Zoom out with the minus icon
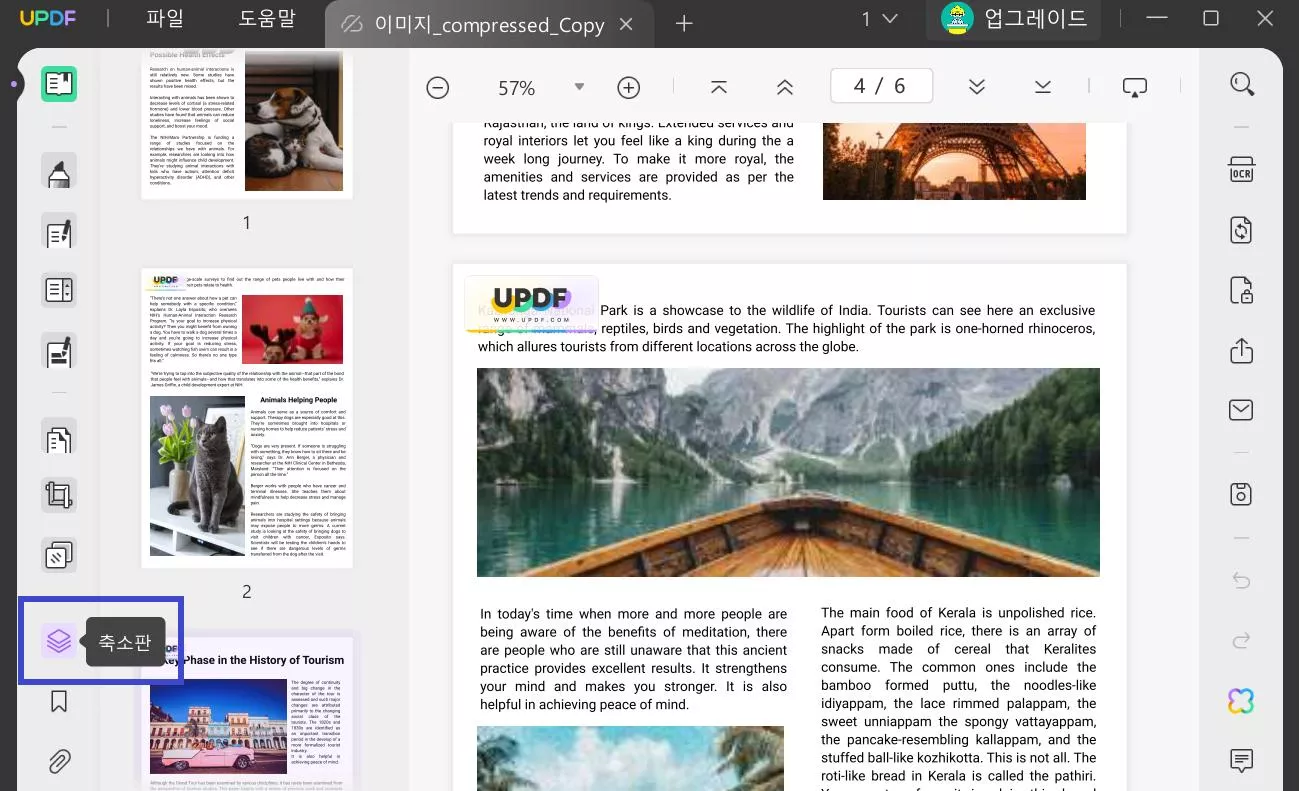The image size is (1299, 791). pyautogui.click(x=437, y=87)
